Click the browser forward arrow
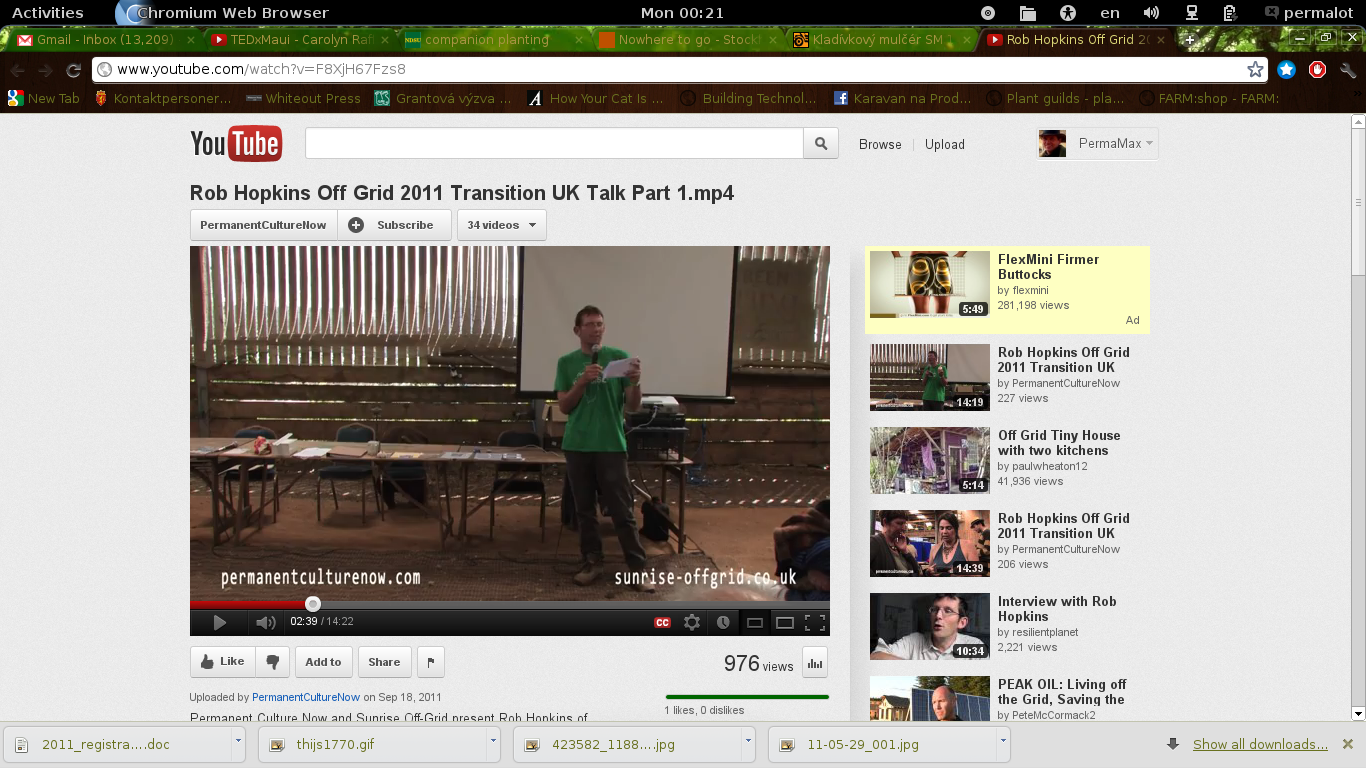The width and height of the screenshot is (1366, 768). point(46,70)
